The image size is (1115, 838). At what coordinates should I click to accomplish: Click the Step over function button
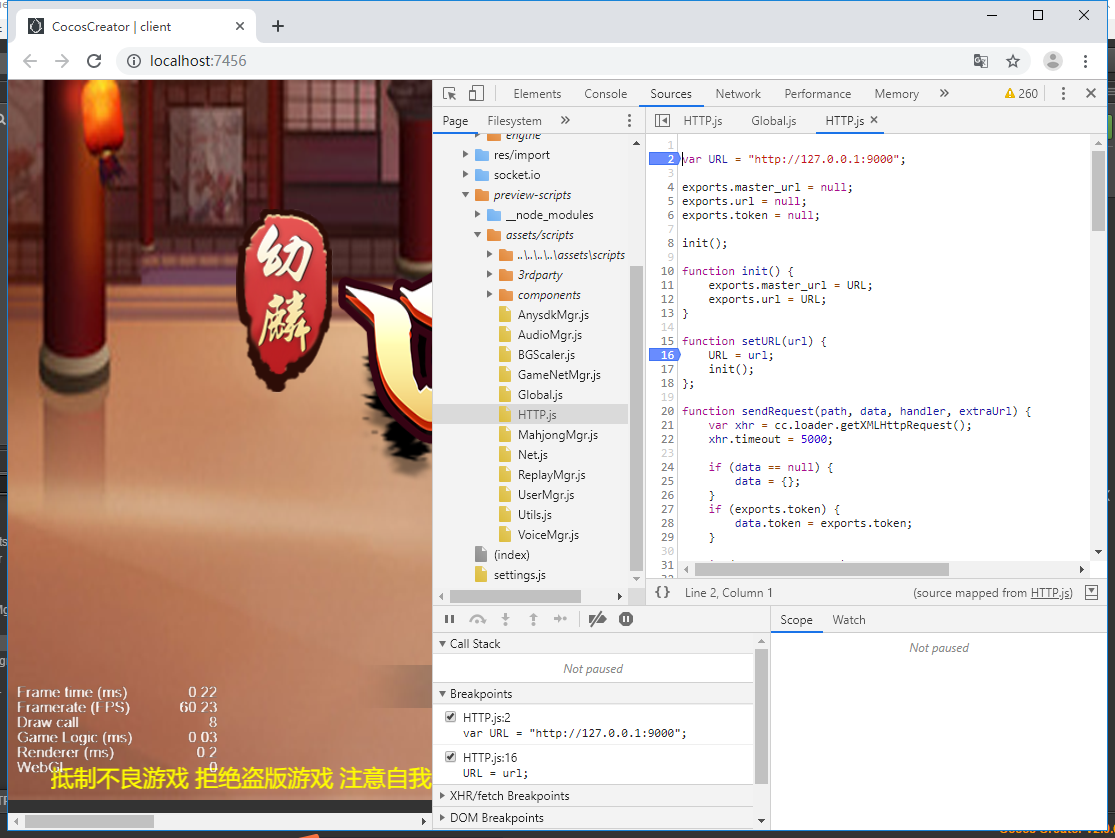[477, 619]
